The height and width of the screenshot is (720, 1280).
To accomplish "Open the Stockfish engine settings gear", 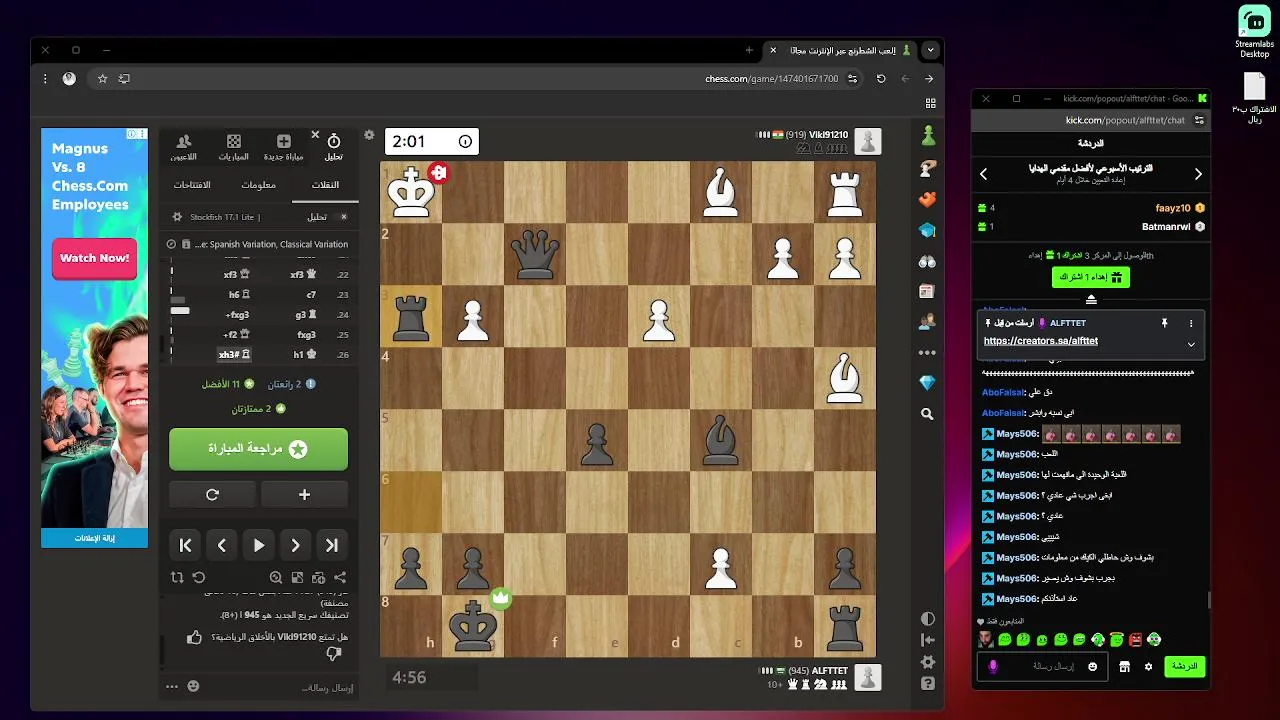I will point(179,216).
